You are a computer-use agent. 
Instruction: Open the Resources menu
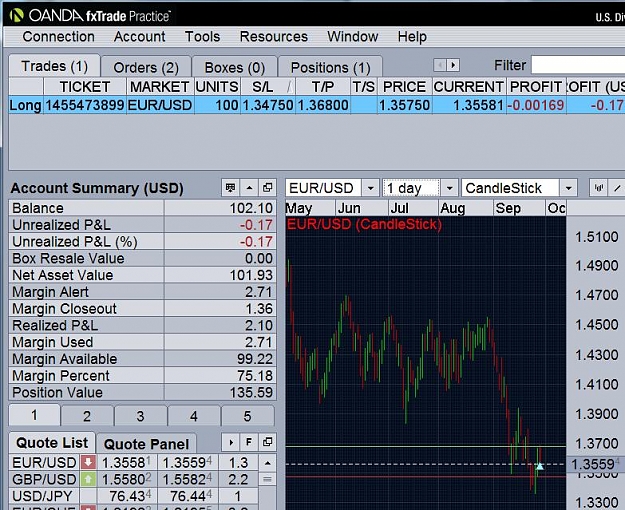point(274,37)
